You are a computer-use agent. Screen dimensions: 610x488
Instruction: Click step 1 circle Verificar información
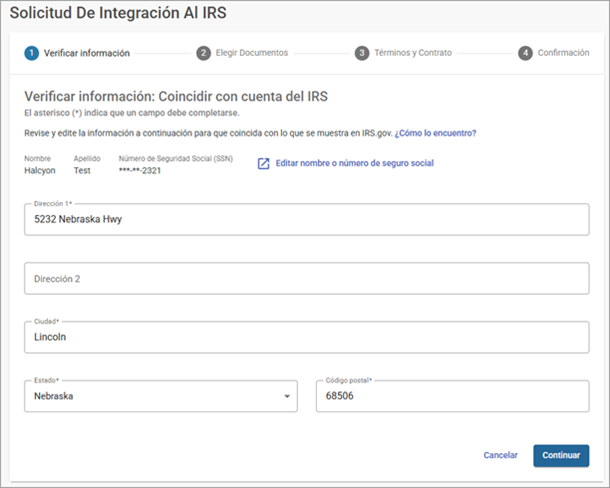coord(32,53)
